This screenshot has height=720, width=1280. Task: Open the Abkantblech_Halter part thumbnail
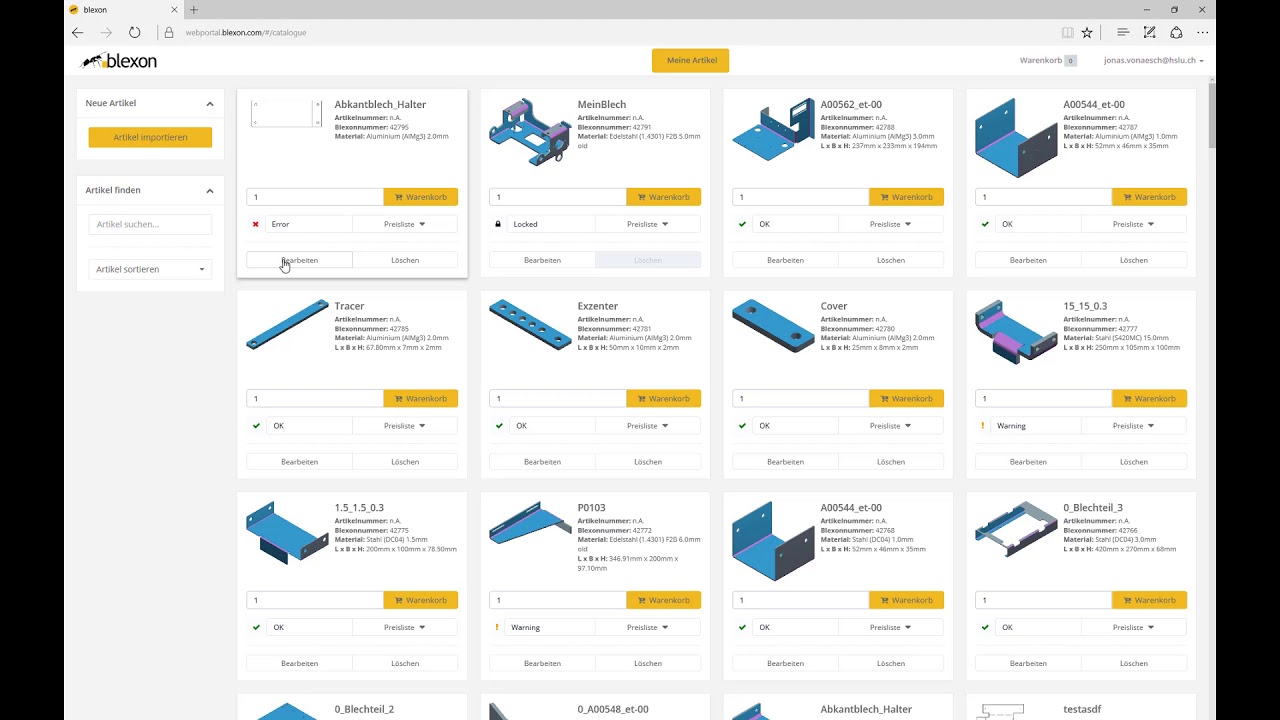[x=287, y=113]
